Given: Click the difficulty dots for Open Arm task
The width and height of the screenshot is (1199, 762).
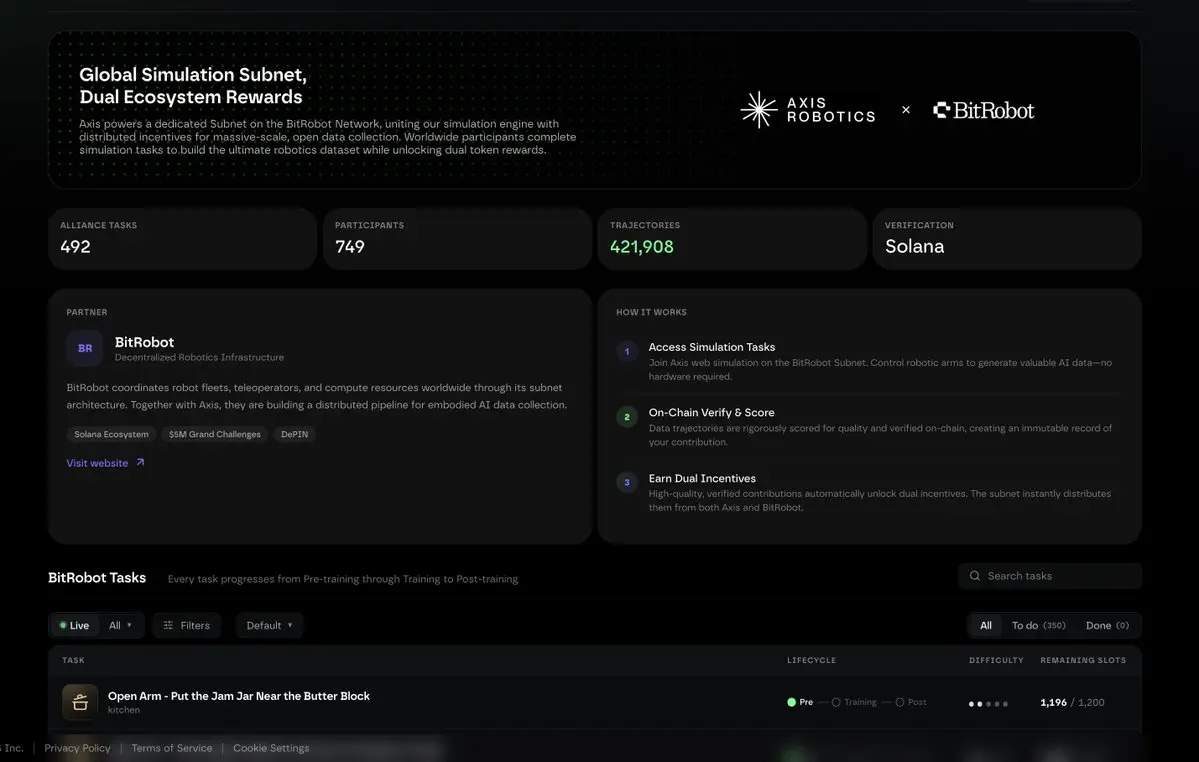Looking at the screenshot, I should 988,703.
